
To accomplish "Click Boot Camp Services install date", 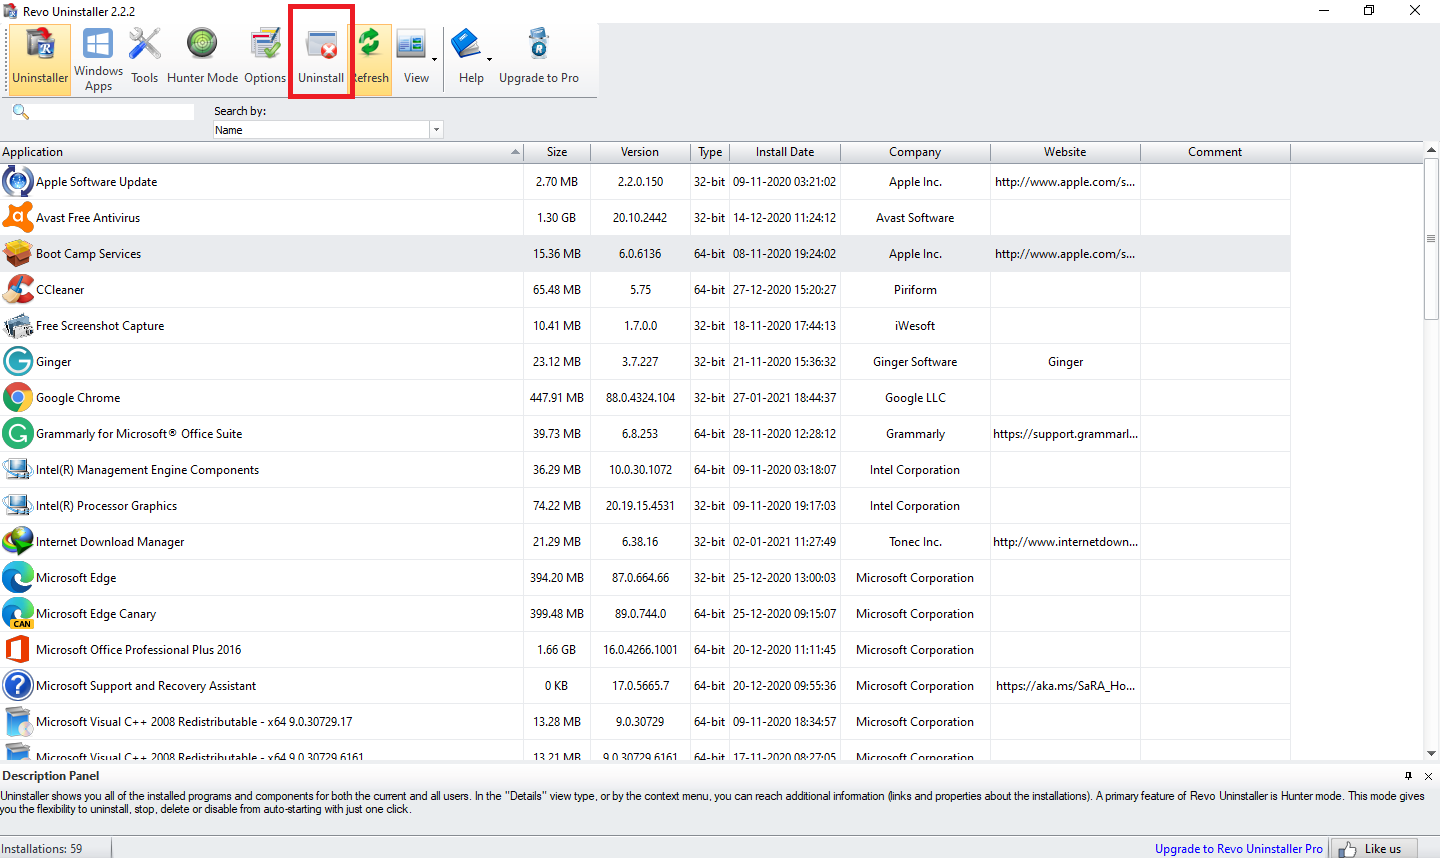I will (x=785, y=254).
